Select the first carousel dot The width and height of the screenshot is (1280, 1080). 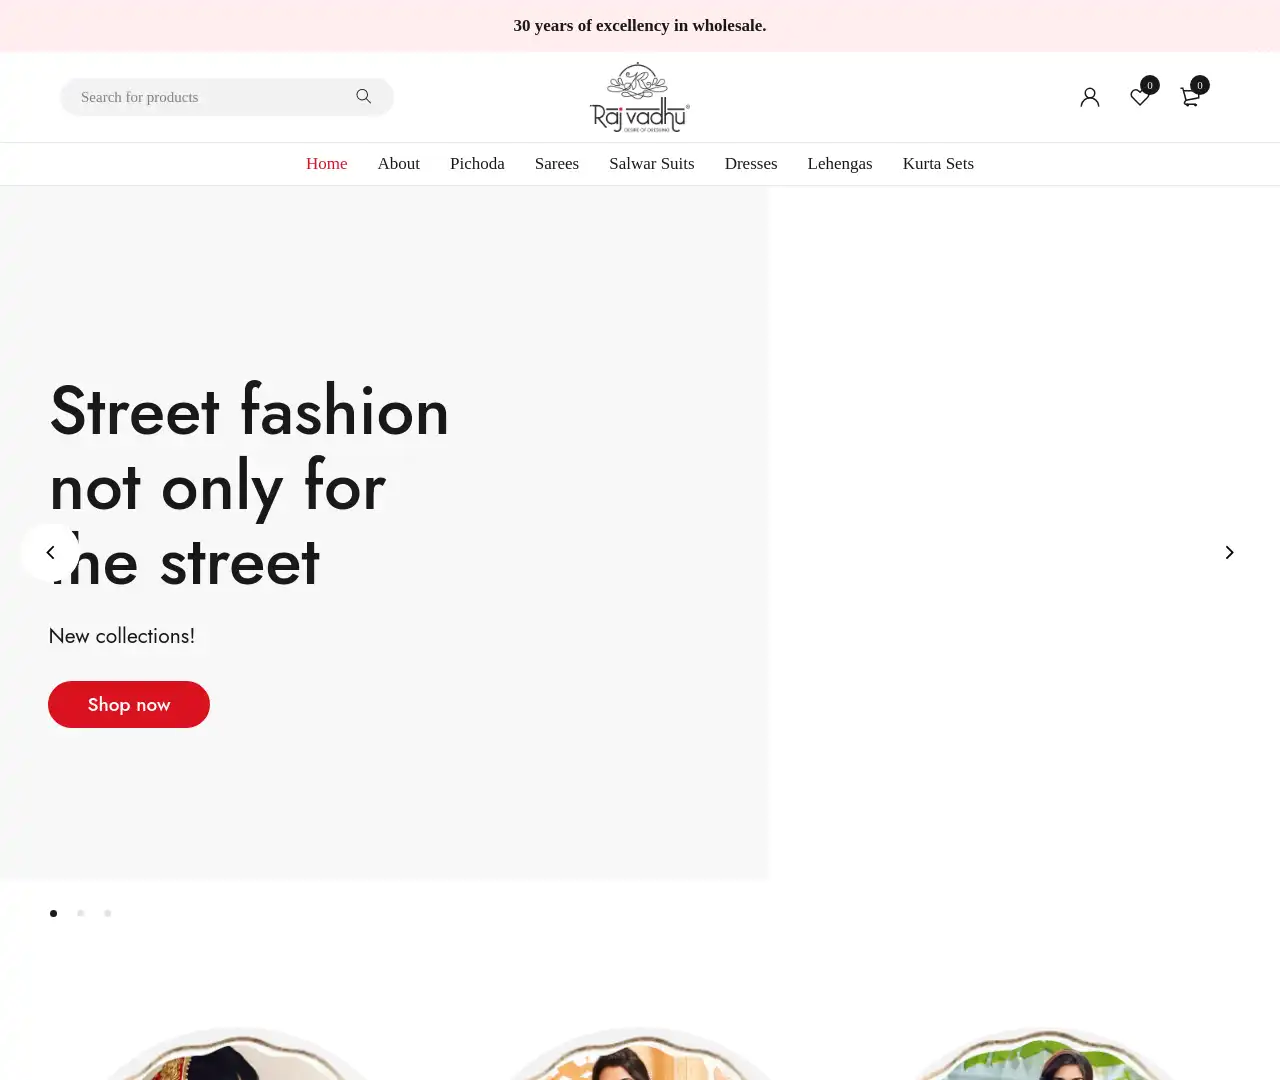tap(54, 913)
